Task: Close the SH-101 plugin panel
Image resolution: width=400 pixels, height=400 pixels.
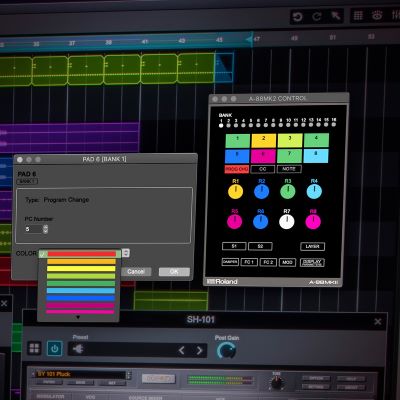Action: [x=378, y=321]
